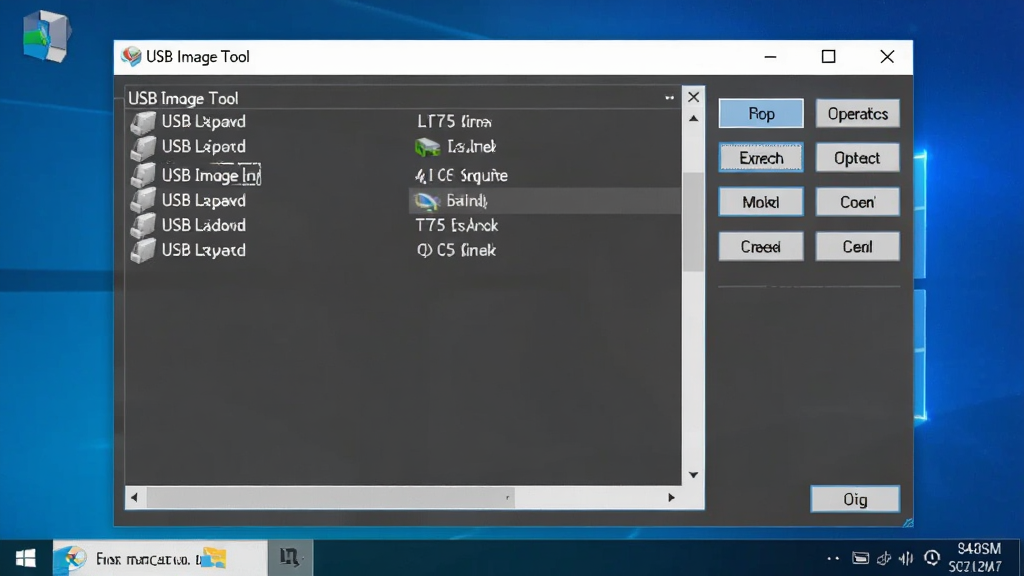Click the drive icon beside USB Lxiperd
1024x576 pixels.
[143, 148]
